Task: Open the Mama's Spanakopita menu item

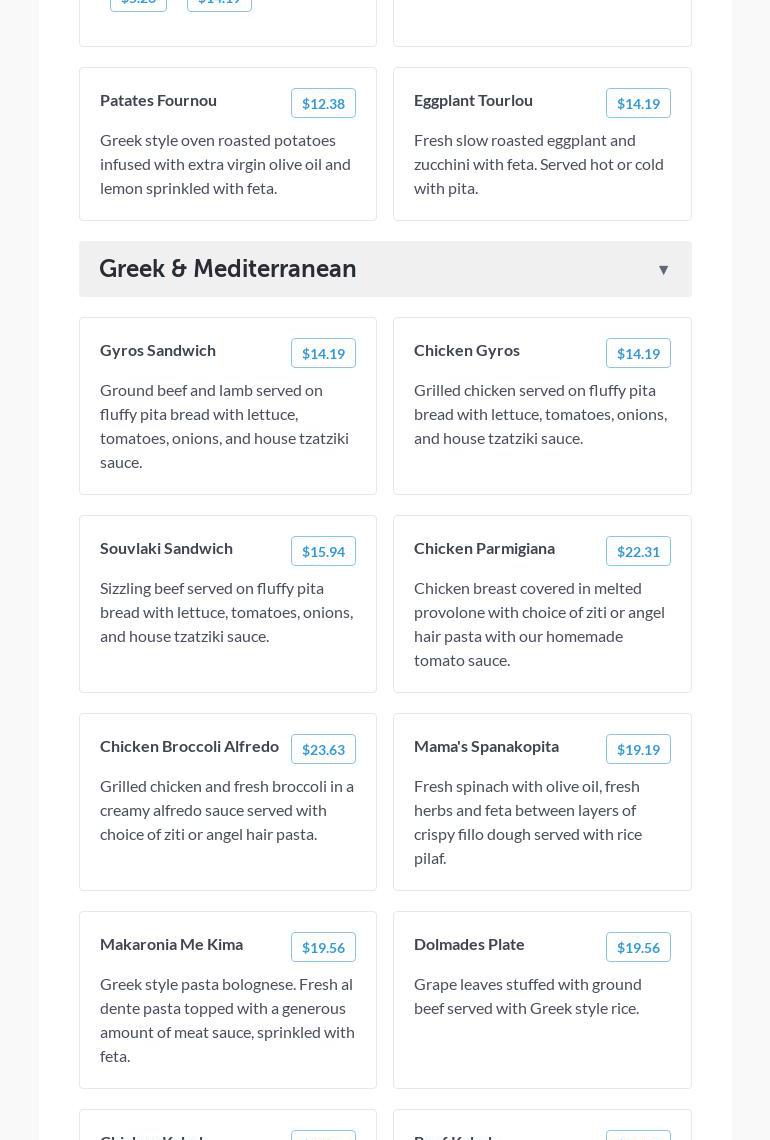Action: (x=486, y=746)
